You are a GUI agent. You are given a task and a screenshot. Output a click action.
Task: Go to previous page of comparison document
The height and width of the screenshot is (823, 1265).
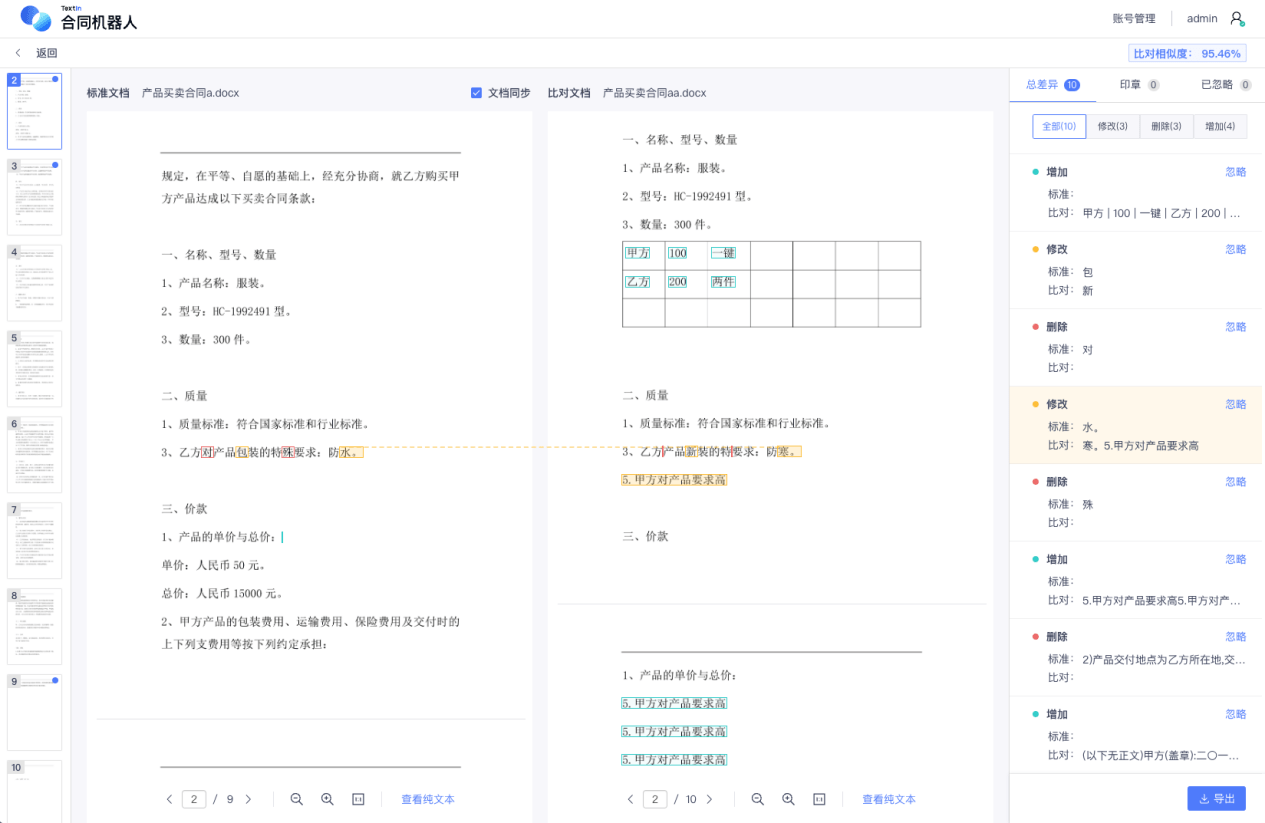click(630, 799)
